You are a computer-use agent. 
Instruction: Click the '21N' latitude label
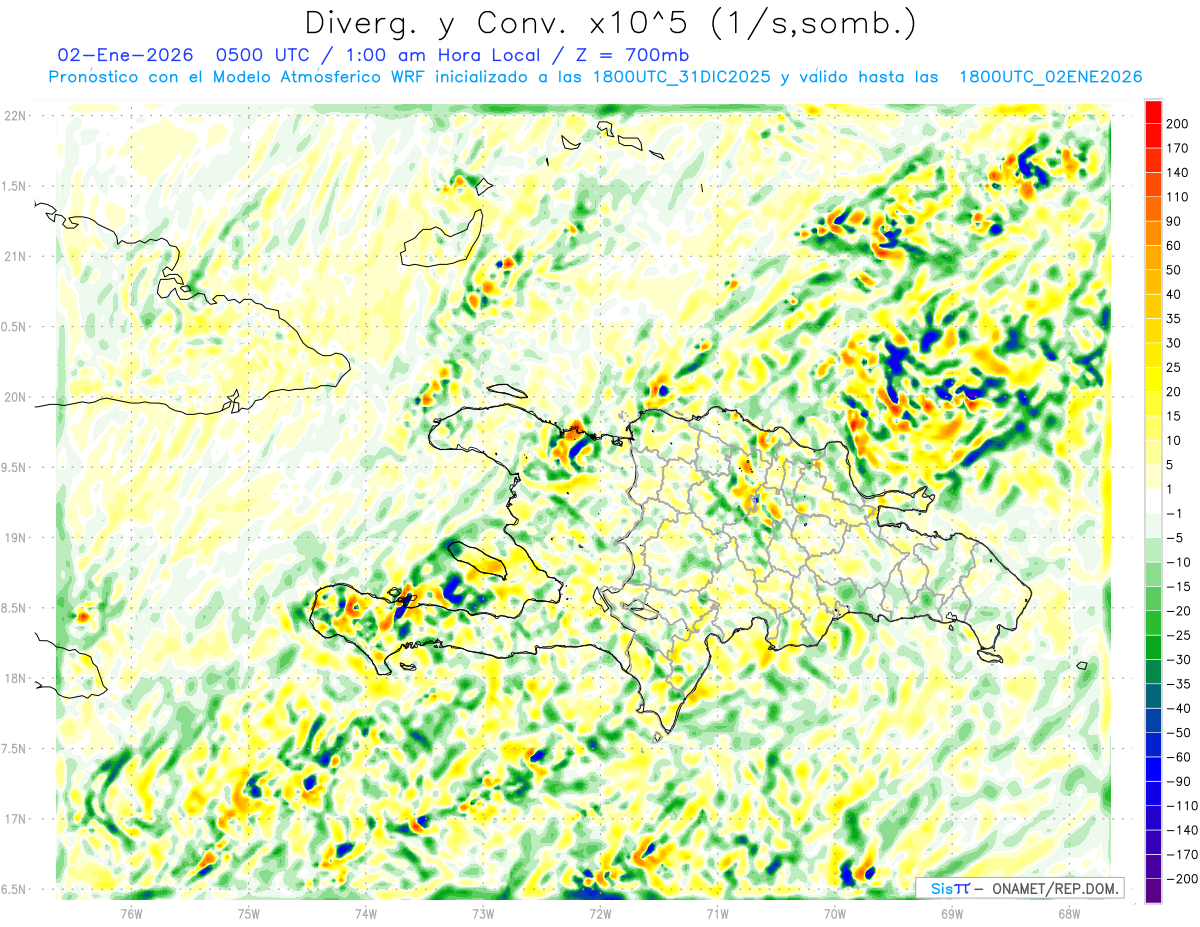click(x=16, y=257)
